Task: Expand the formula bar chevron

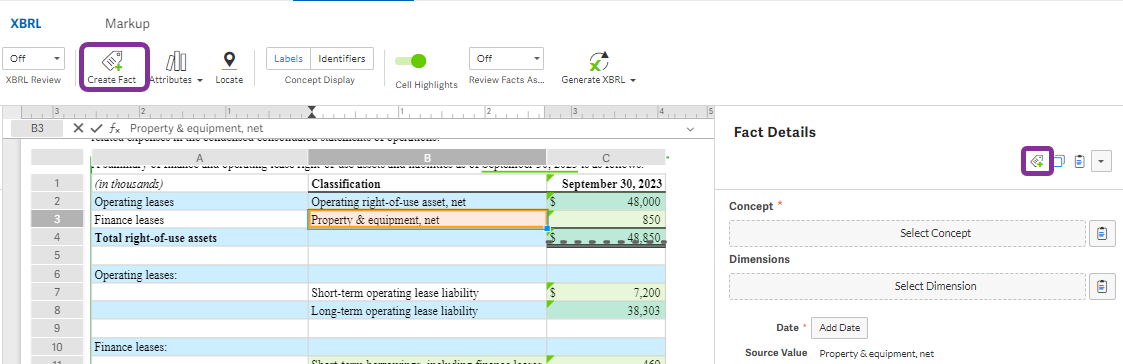Action: tap(690, 129)
